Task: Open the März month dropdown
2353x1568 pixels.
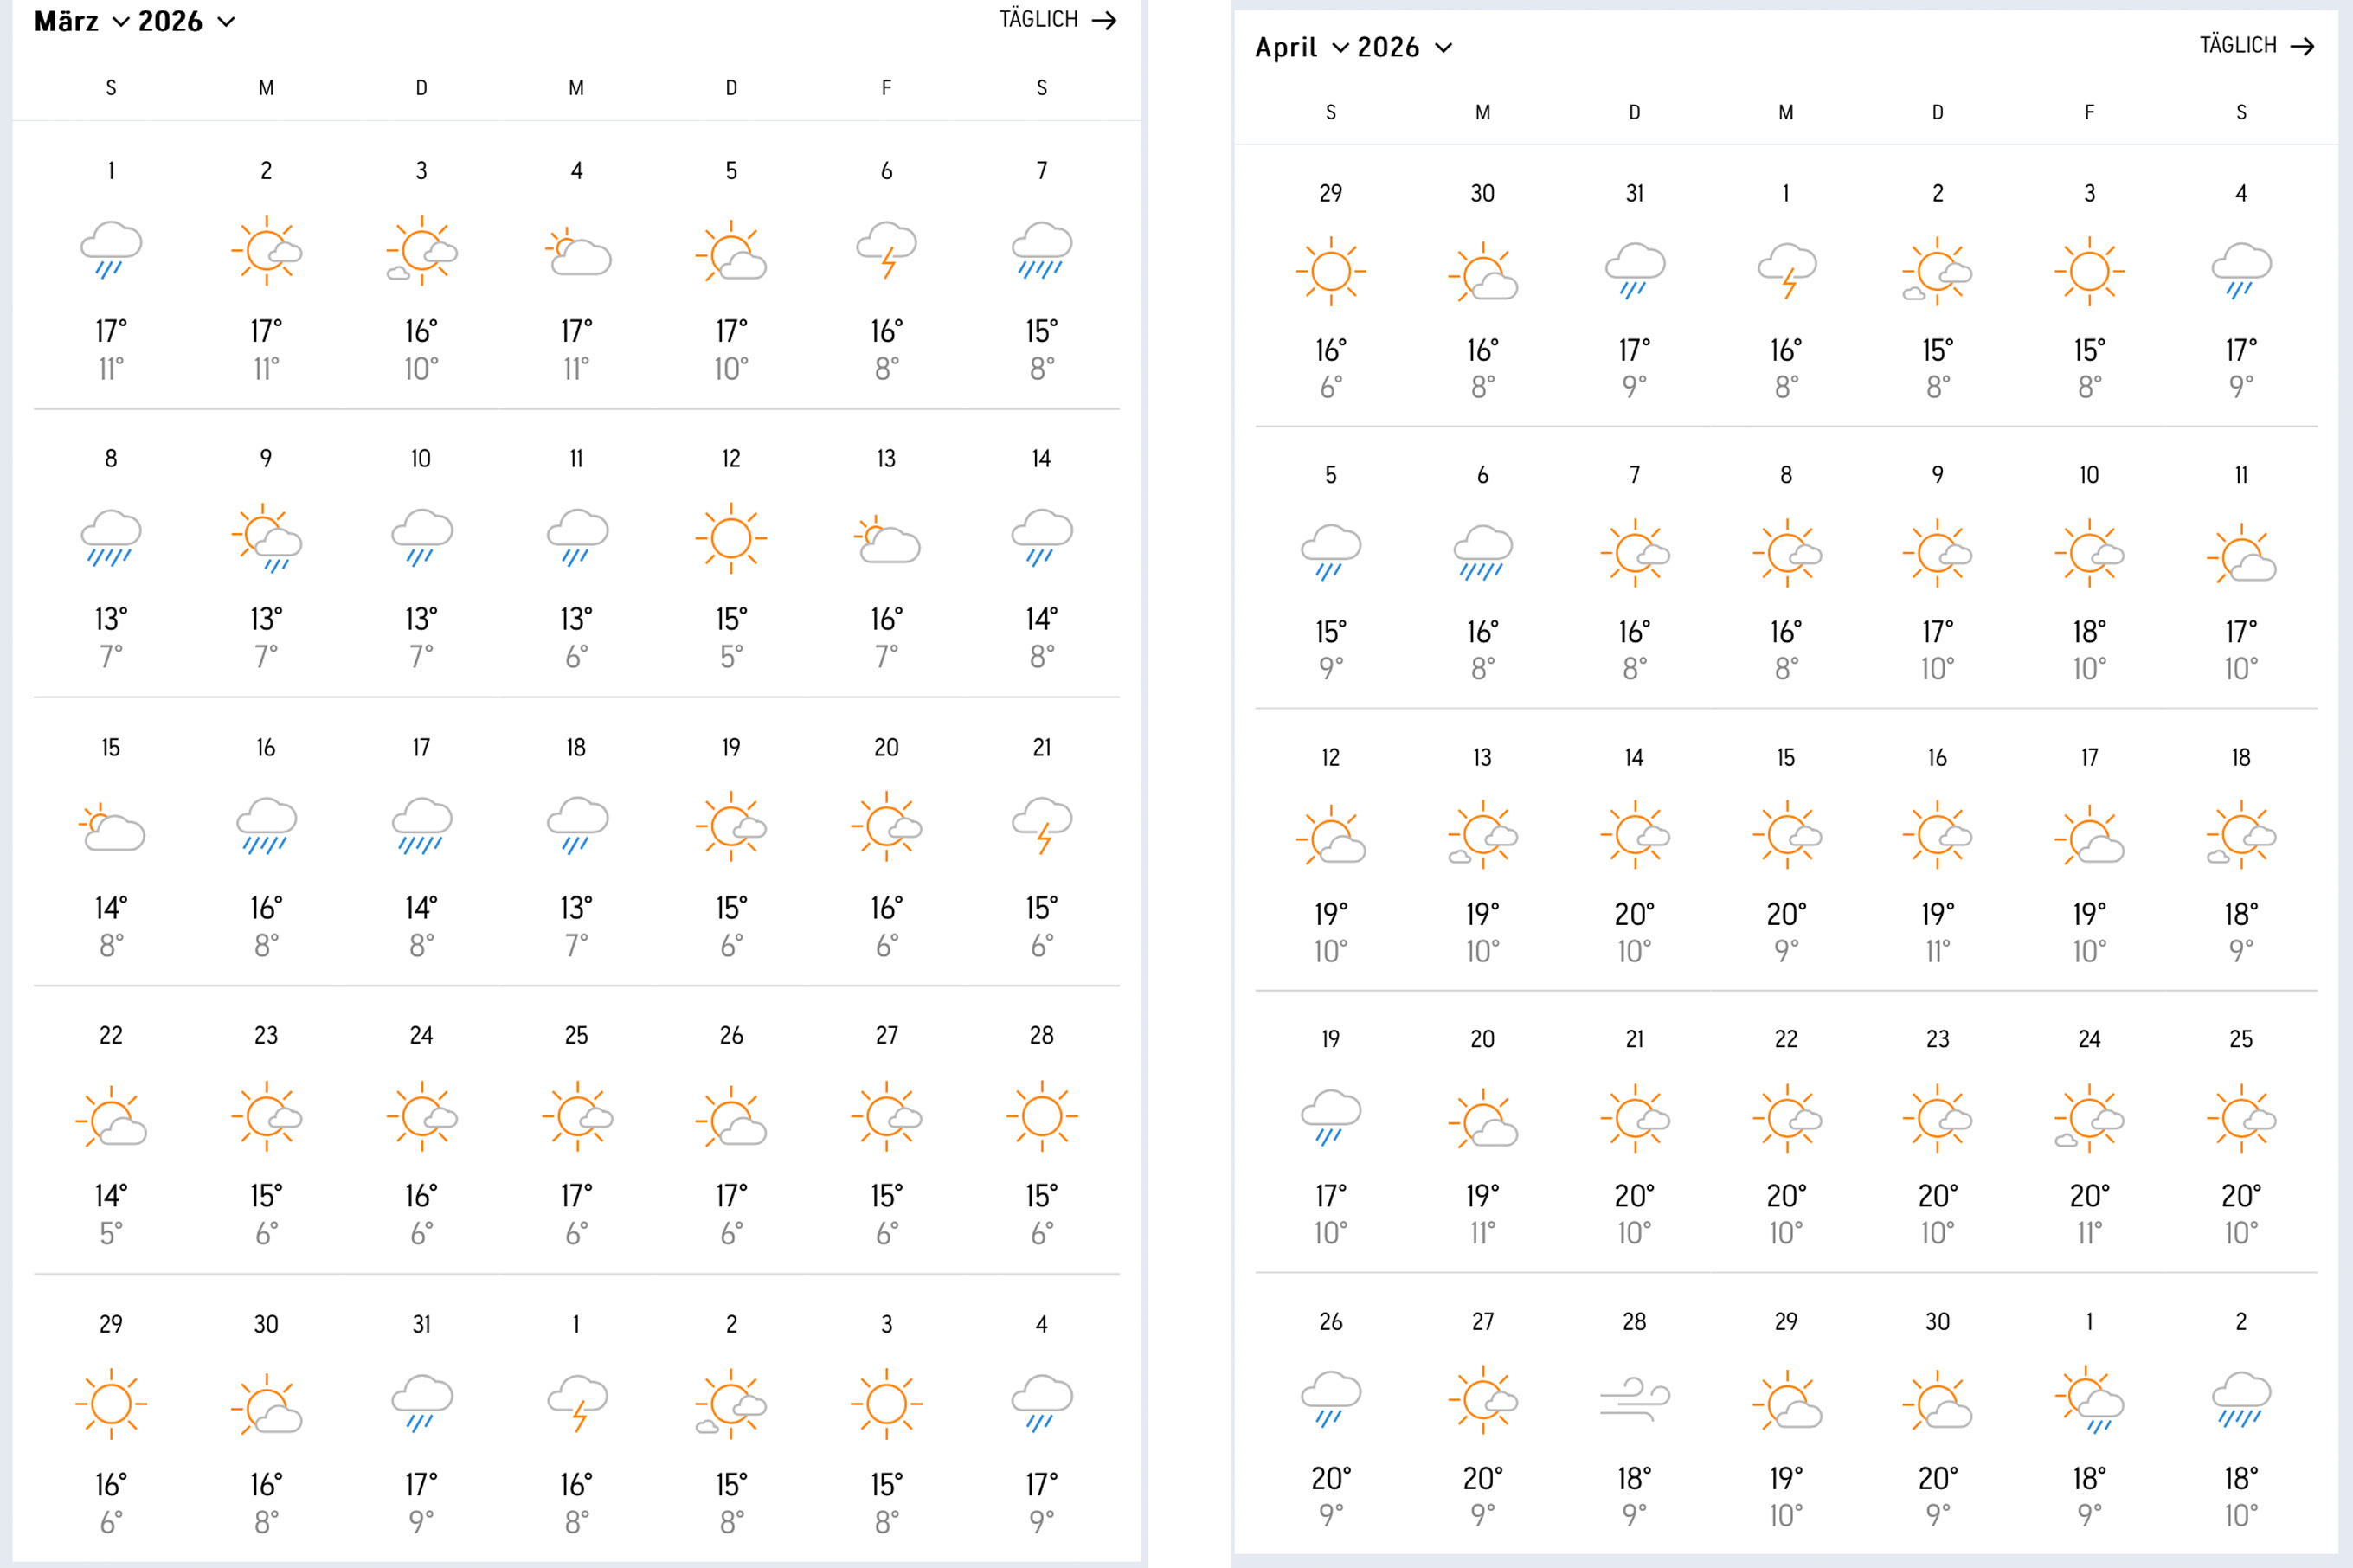Action: click(x=82, y=21)
